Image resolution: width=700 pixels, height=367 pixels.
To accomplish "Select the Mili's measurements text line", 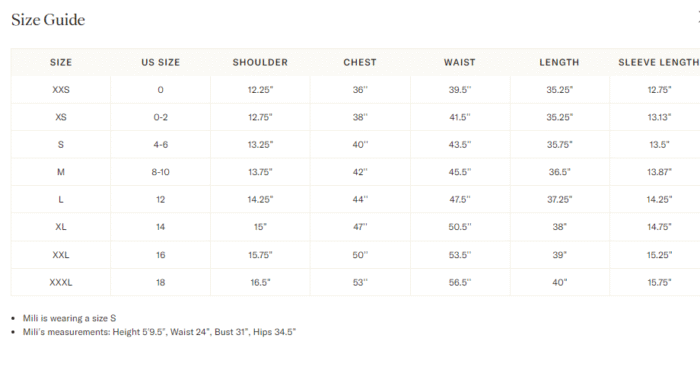I will point(159,332).
